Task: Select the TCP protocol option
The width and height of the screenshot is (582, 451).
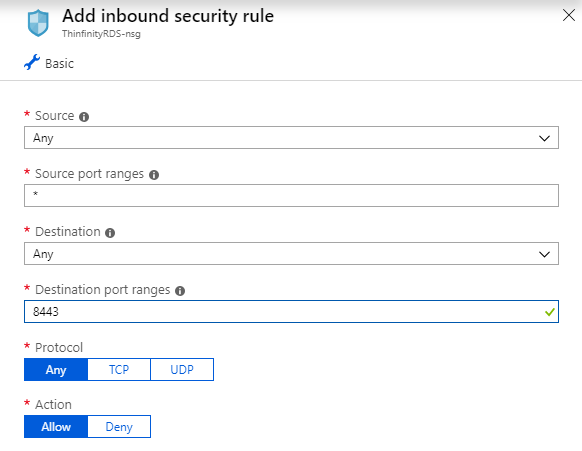Action: (x=119, y=369)
